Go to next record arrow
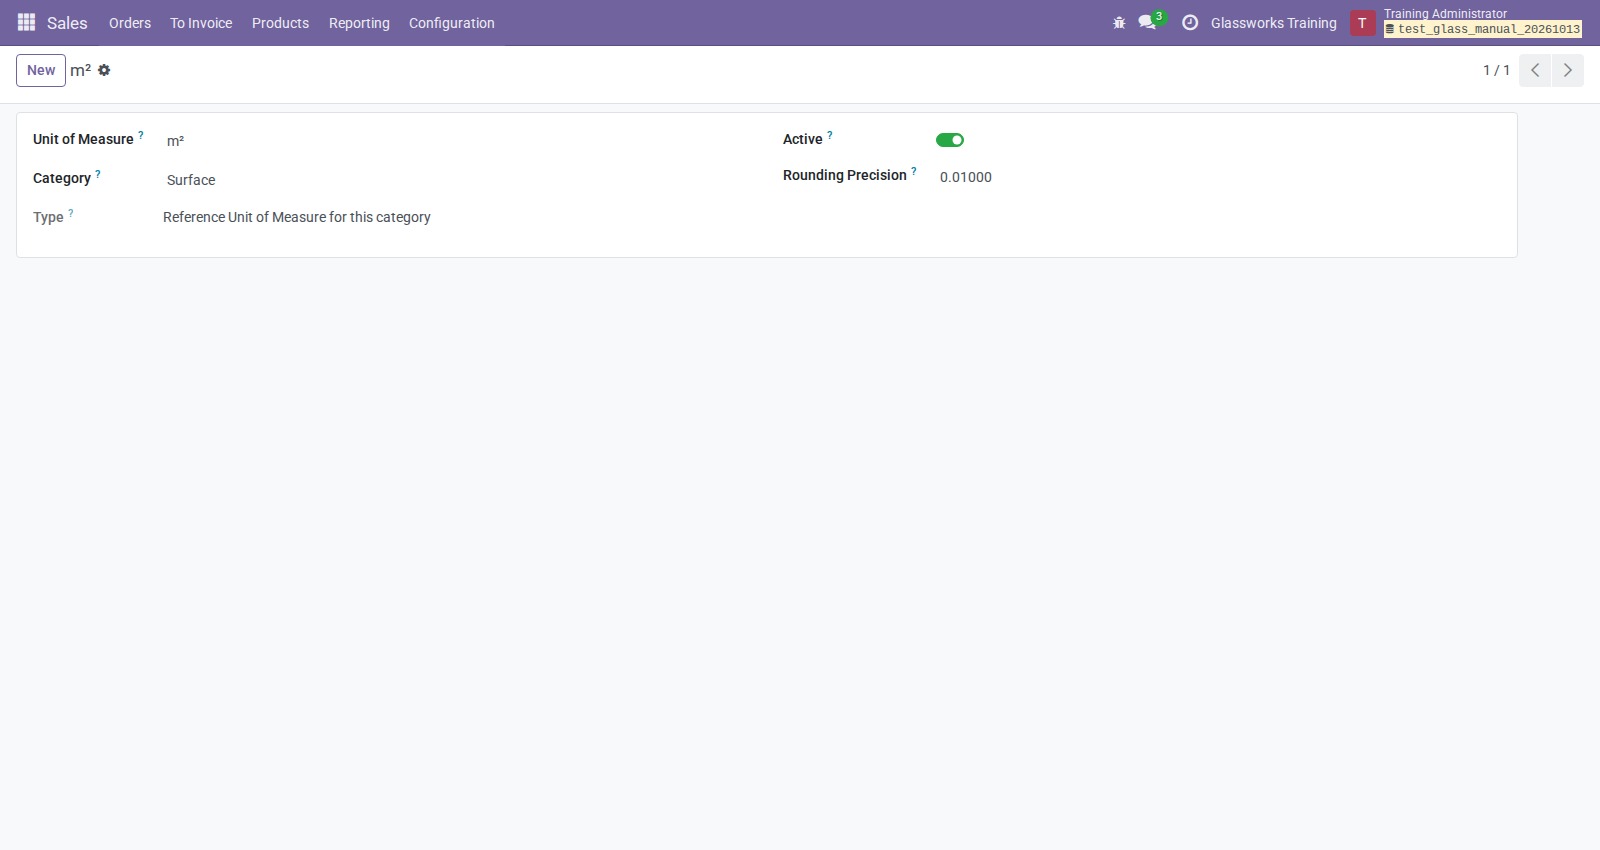 click(1568, 70)
